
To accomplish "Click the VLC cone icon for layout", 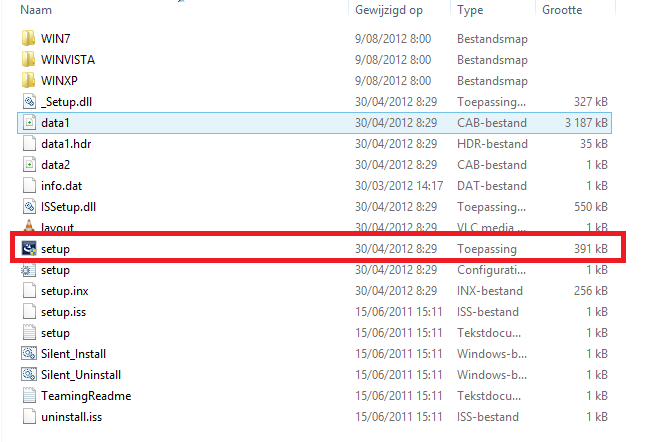I will (29, 226).
